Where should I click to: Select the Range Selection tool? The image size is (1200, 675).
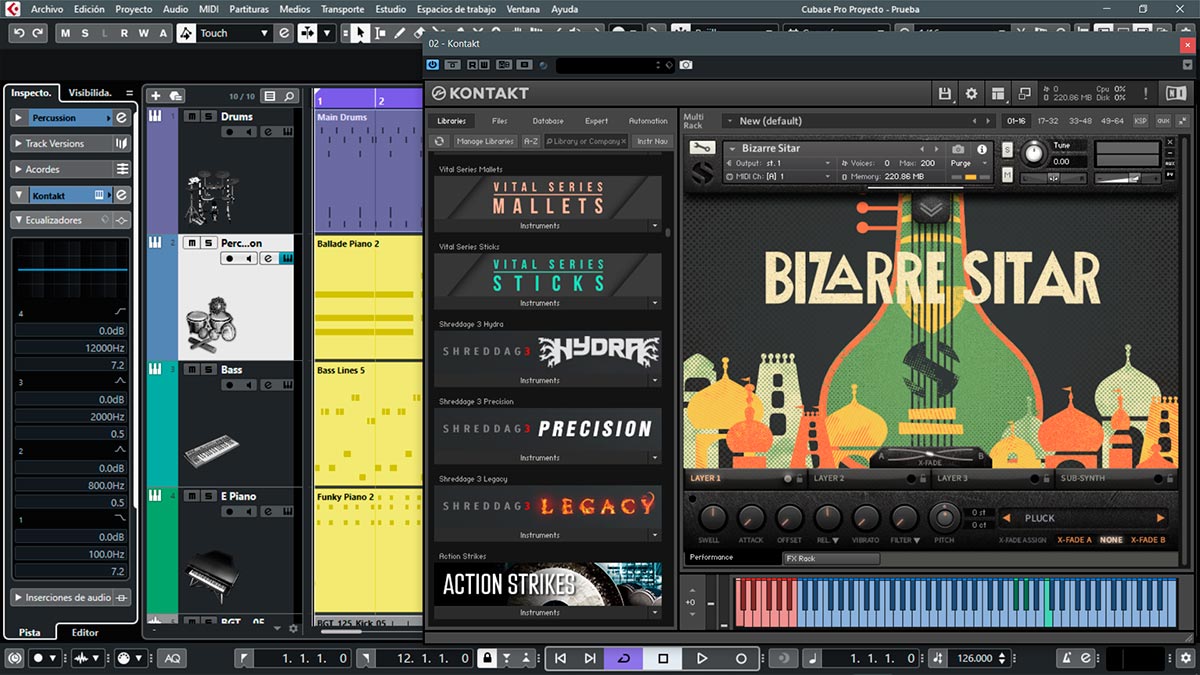[379, 33]
